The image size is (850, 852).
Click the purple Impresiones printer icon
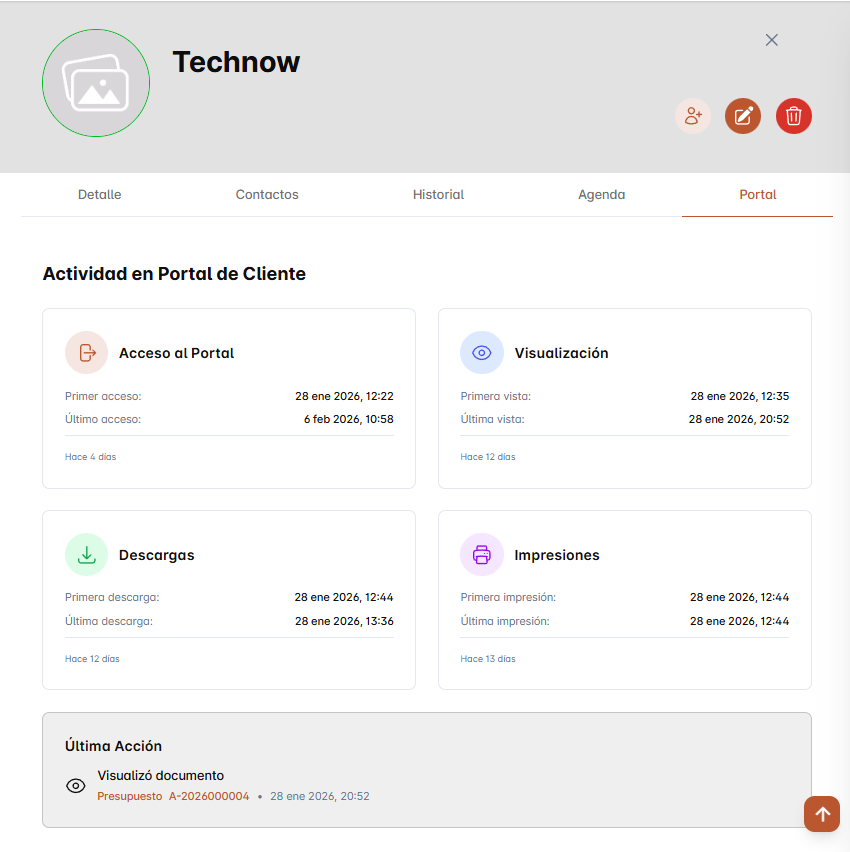pyautogui.click(x=482, y=554)
